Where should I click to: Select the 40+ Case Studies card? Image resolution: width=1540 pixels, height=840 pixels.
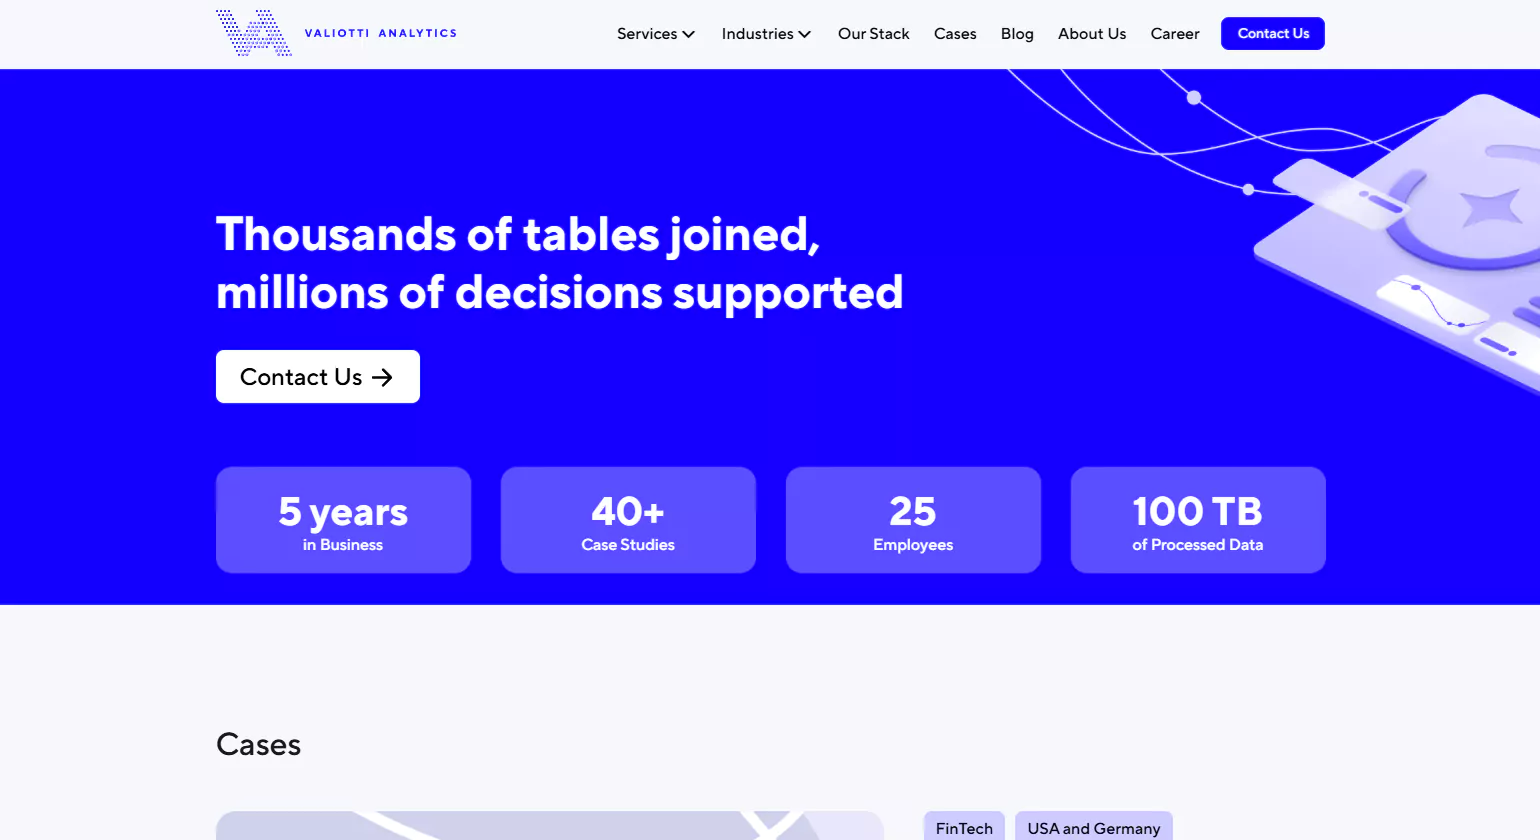tap(628, 520)
